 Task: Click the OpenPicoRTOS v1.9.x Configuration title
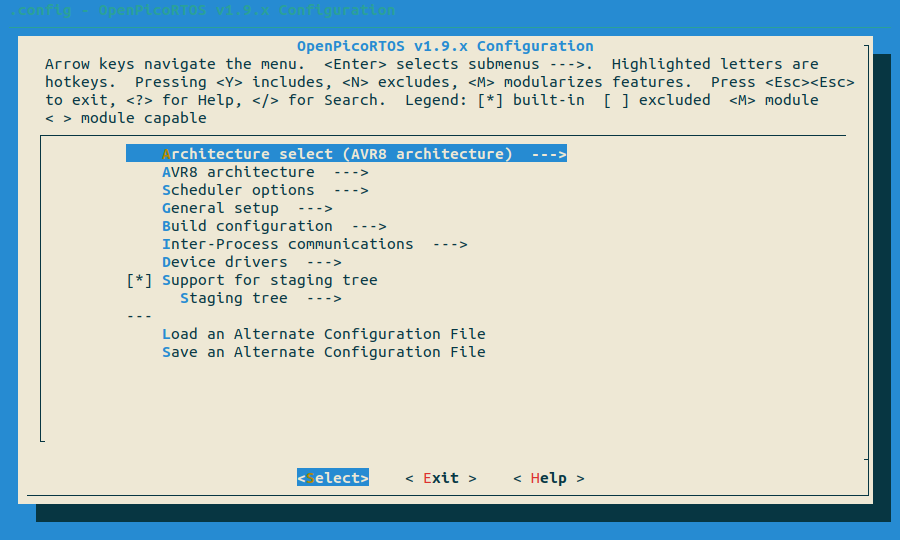point(445,46)
